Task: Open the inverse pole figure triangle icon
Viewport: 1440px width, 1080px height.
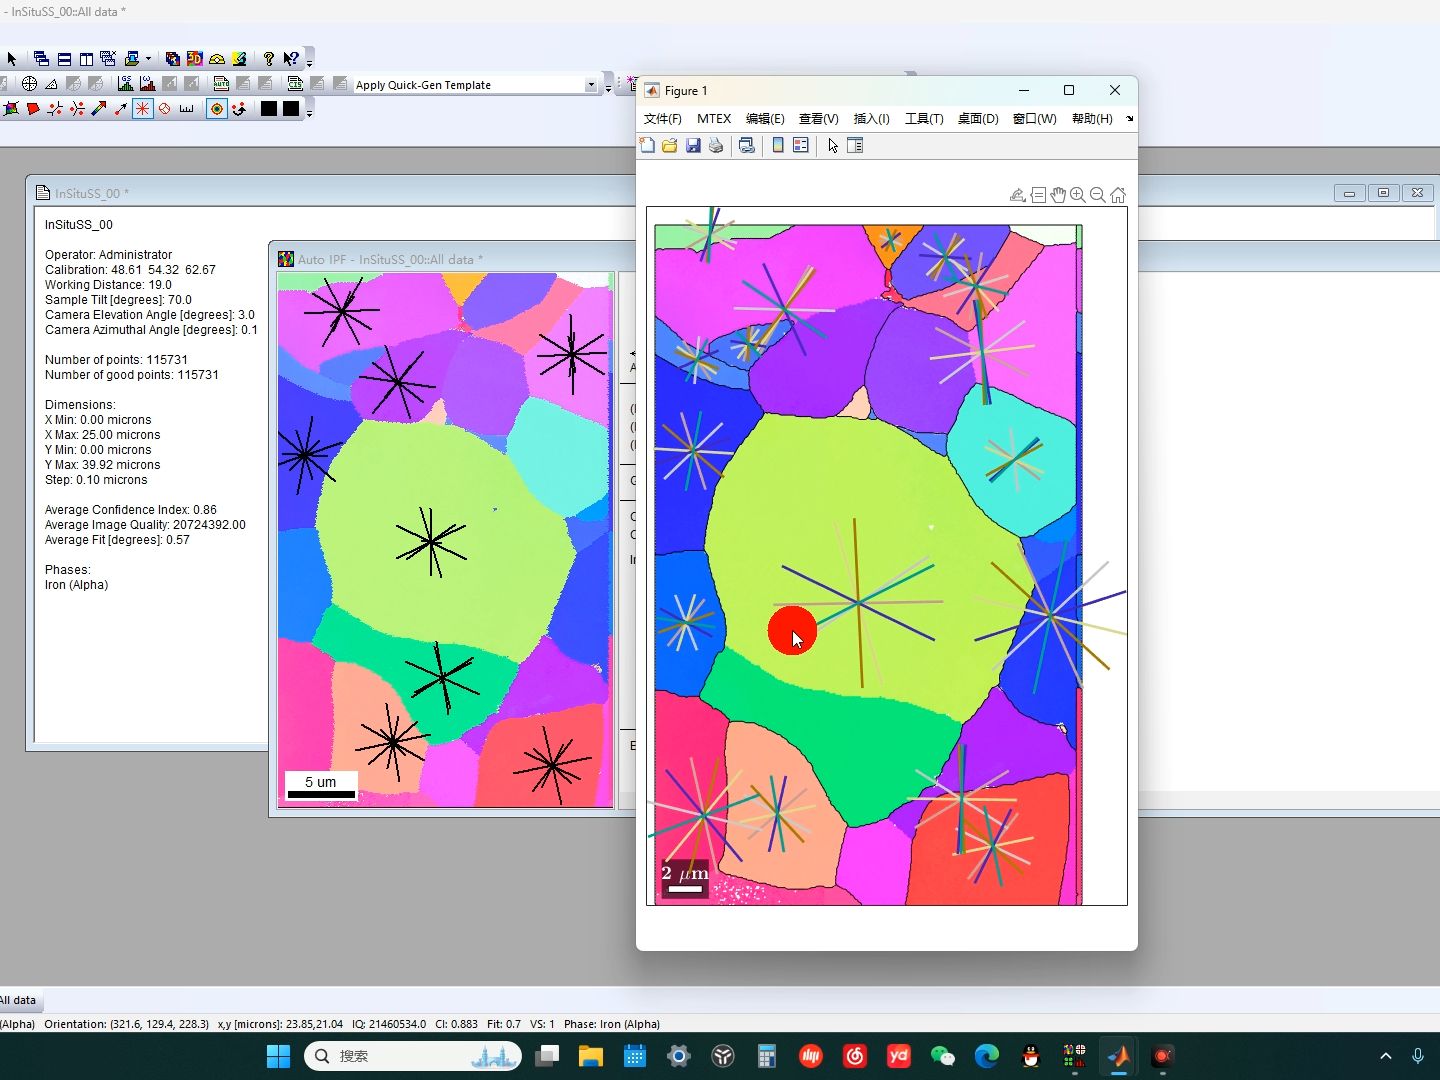Action: click(x=51, y=84)
